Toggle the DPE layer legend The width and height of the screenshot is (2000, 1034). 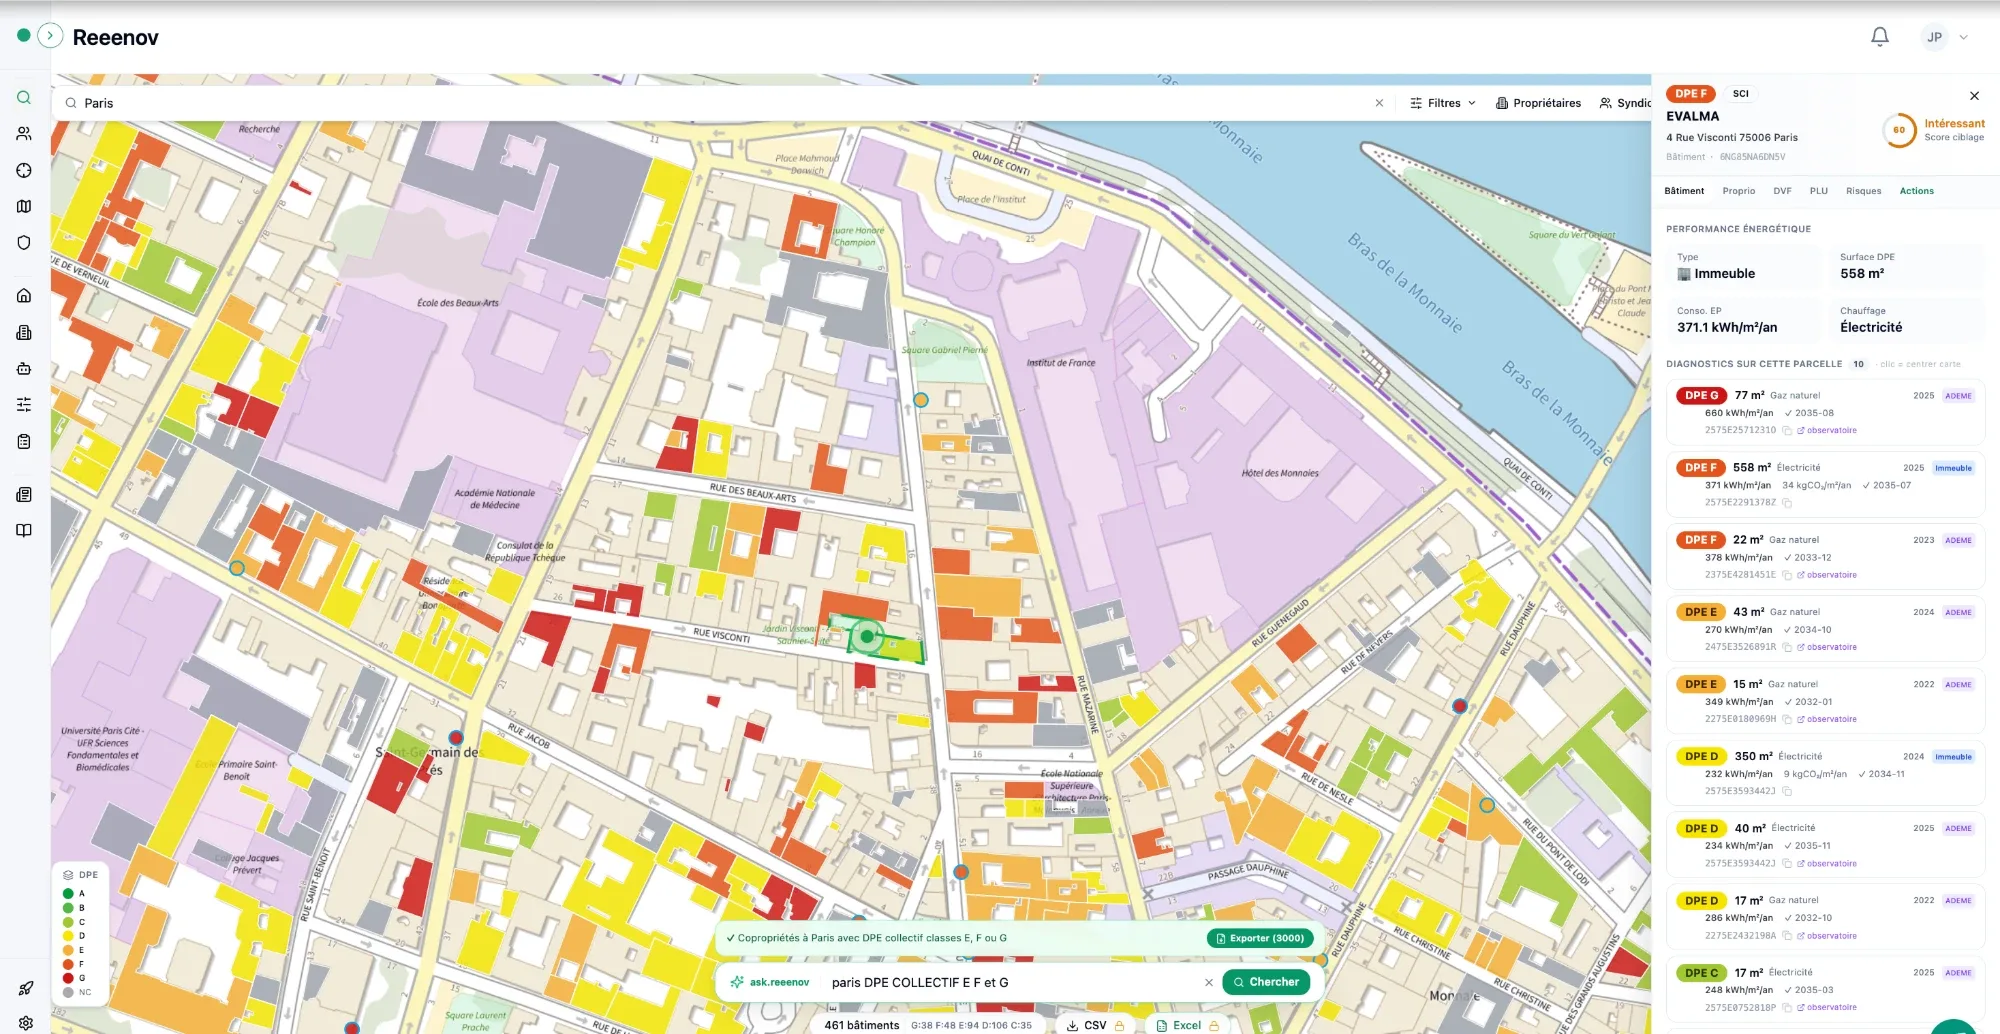(80, 875)
